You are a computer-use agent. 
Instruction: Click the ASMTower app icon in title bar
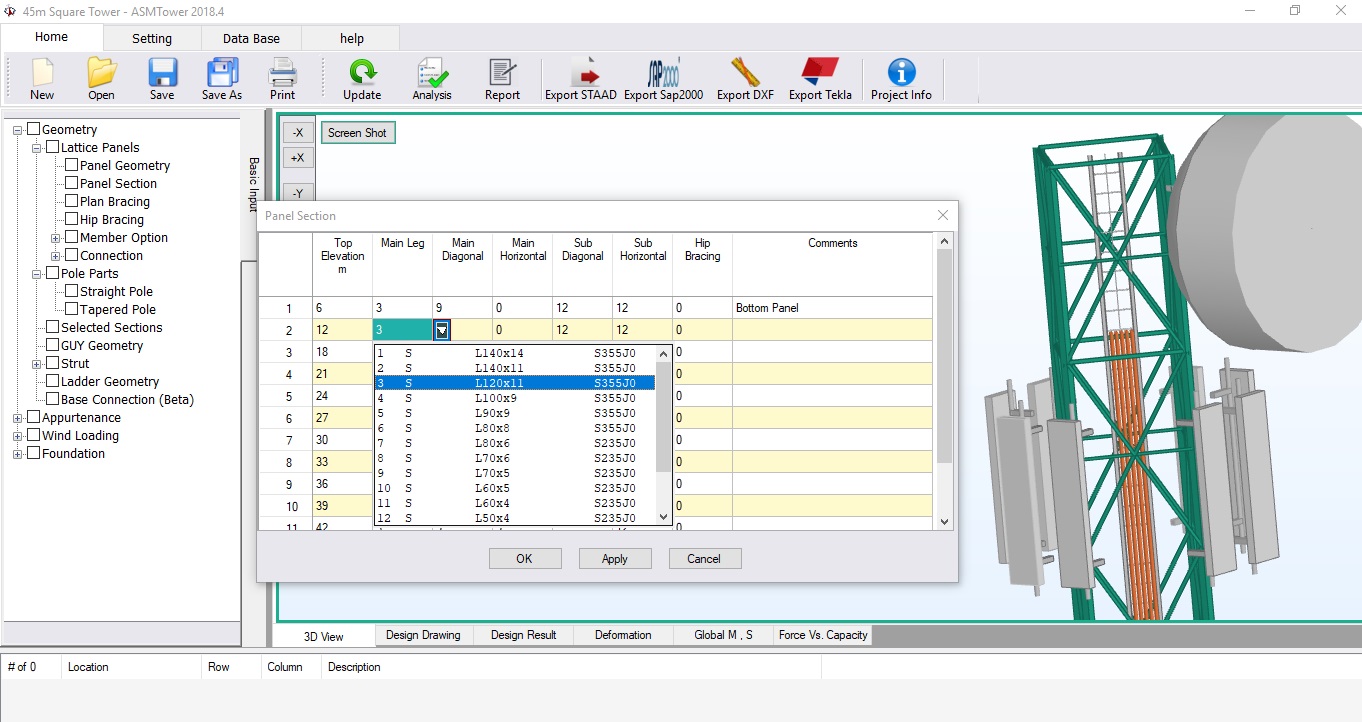click(11, 11)
